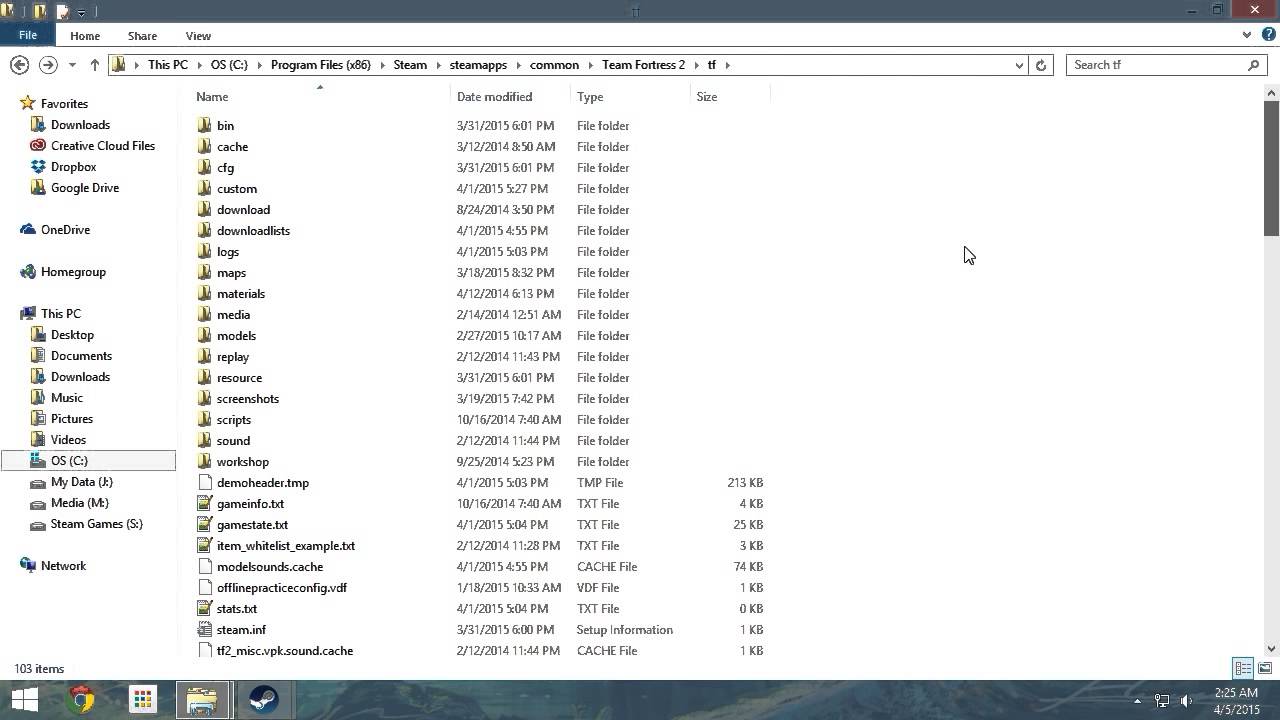This screenshot has height=720, width=1280.
Task: Switch to details view layout button
Action: tap(1243, 668)
